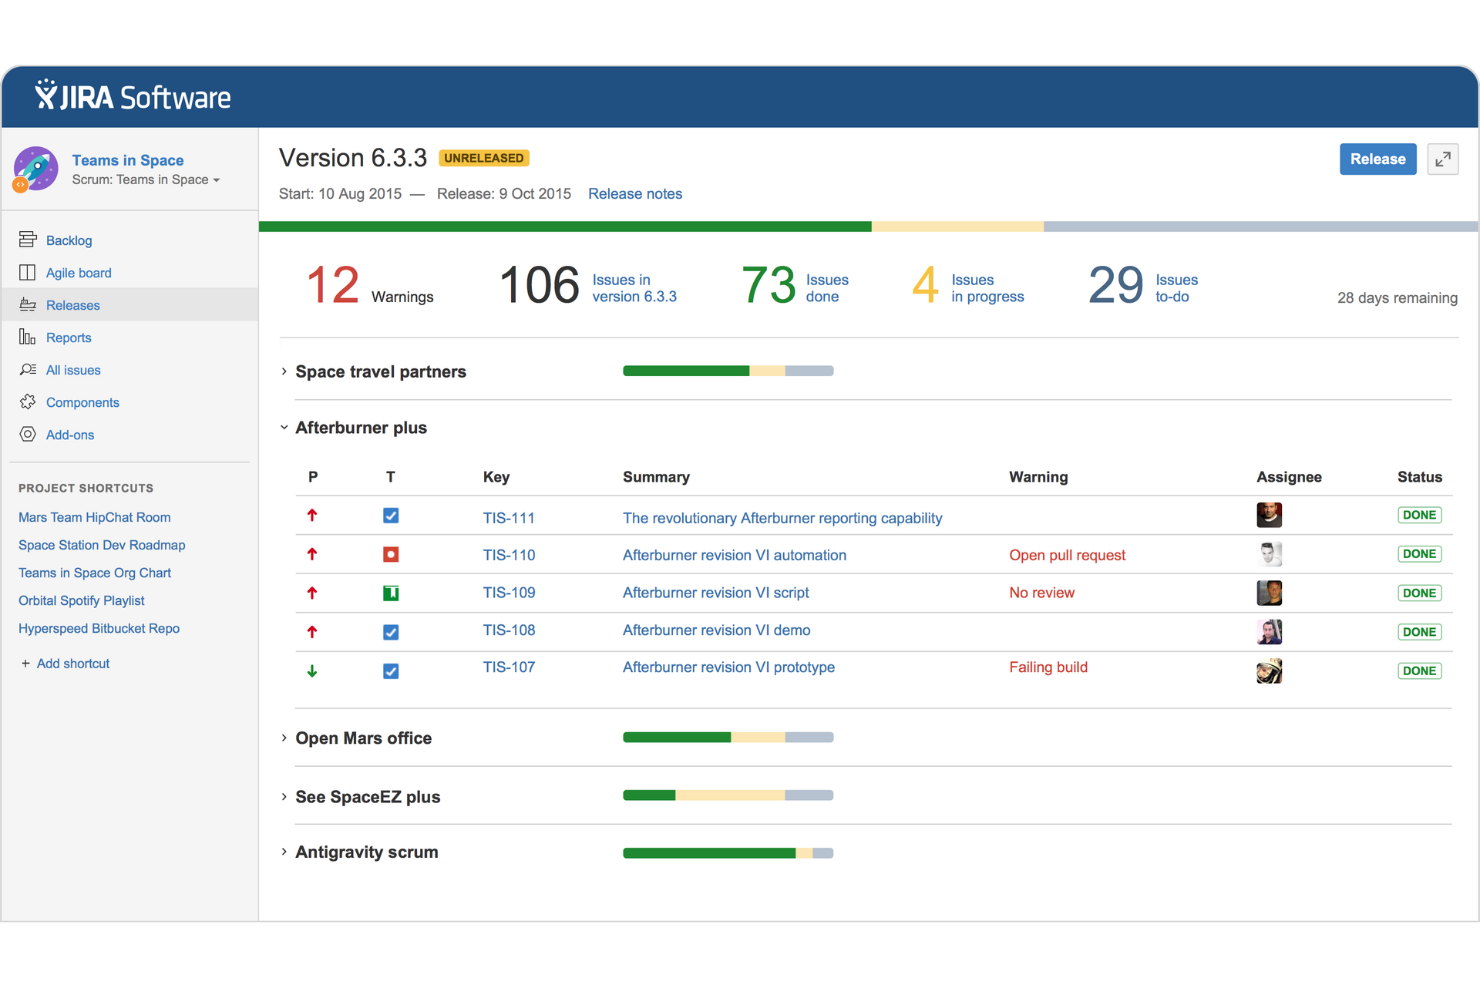Collapse the Afterburner plus epic
Screen dimensions: 1480x987
[284, 427]
